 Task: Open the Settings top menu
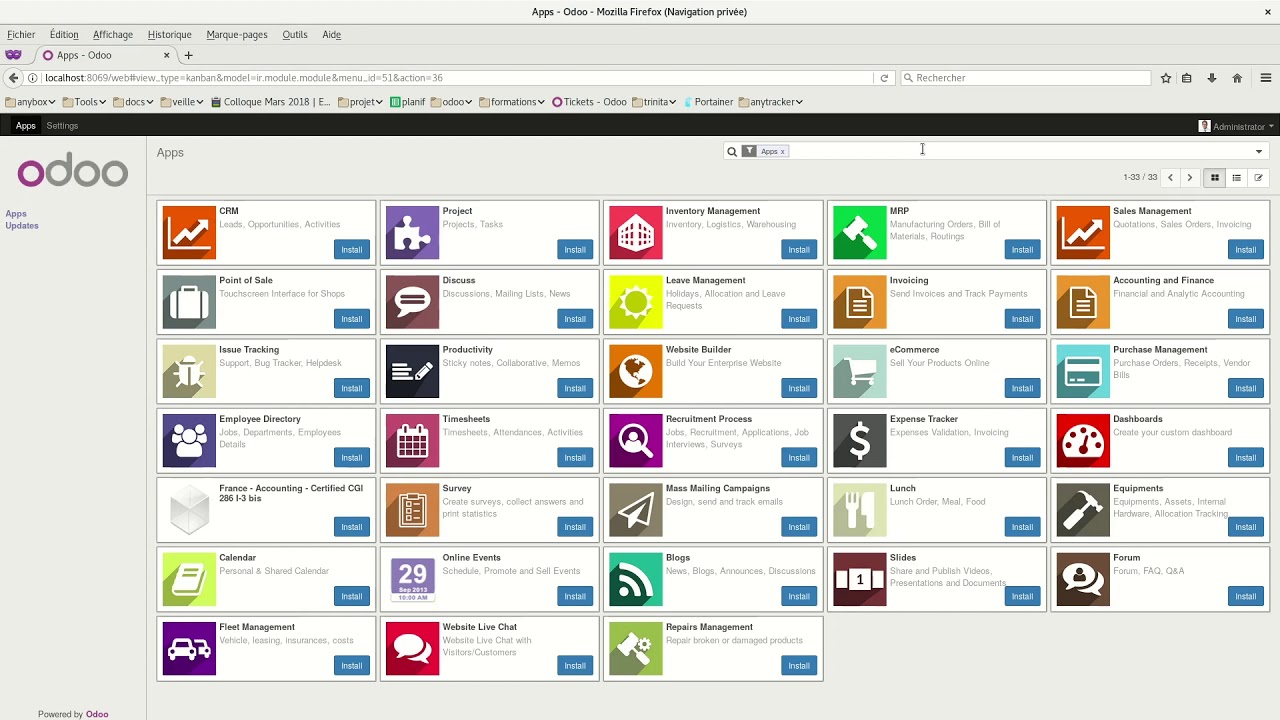coord(62,126)
